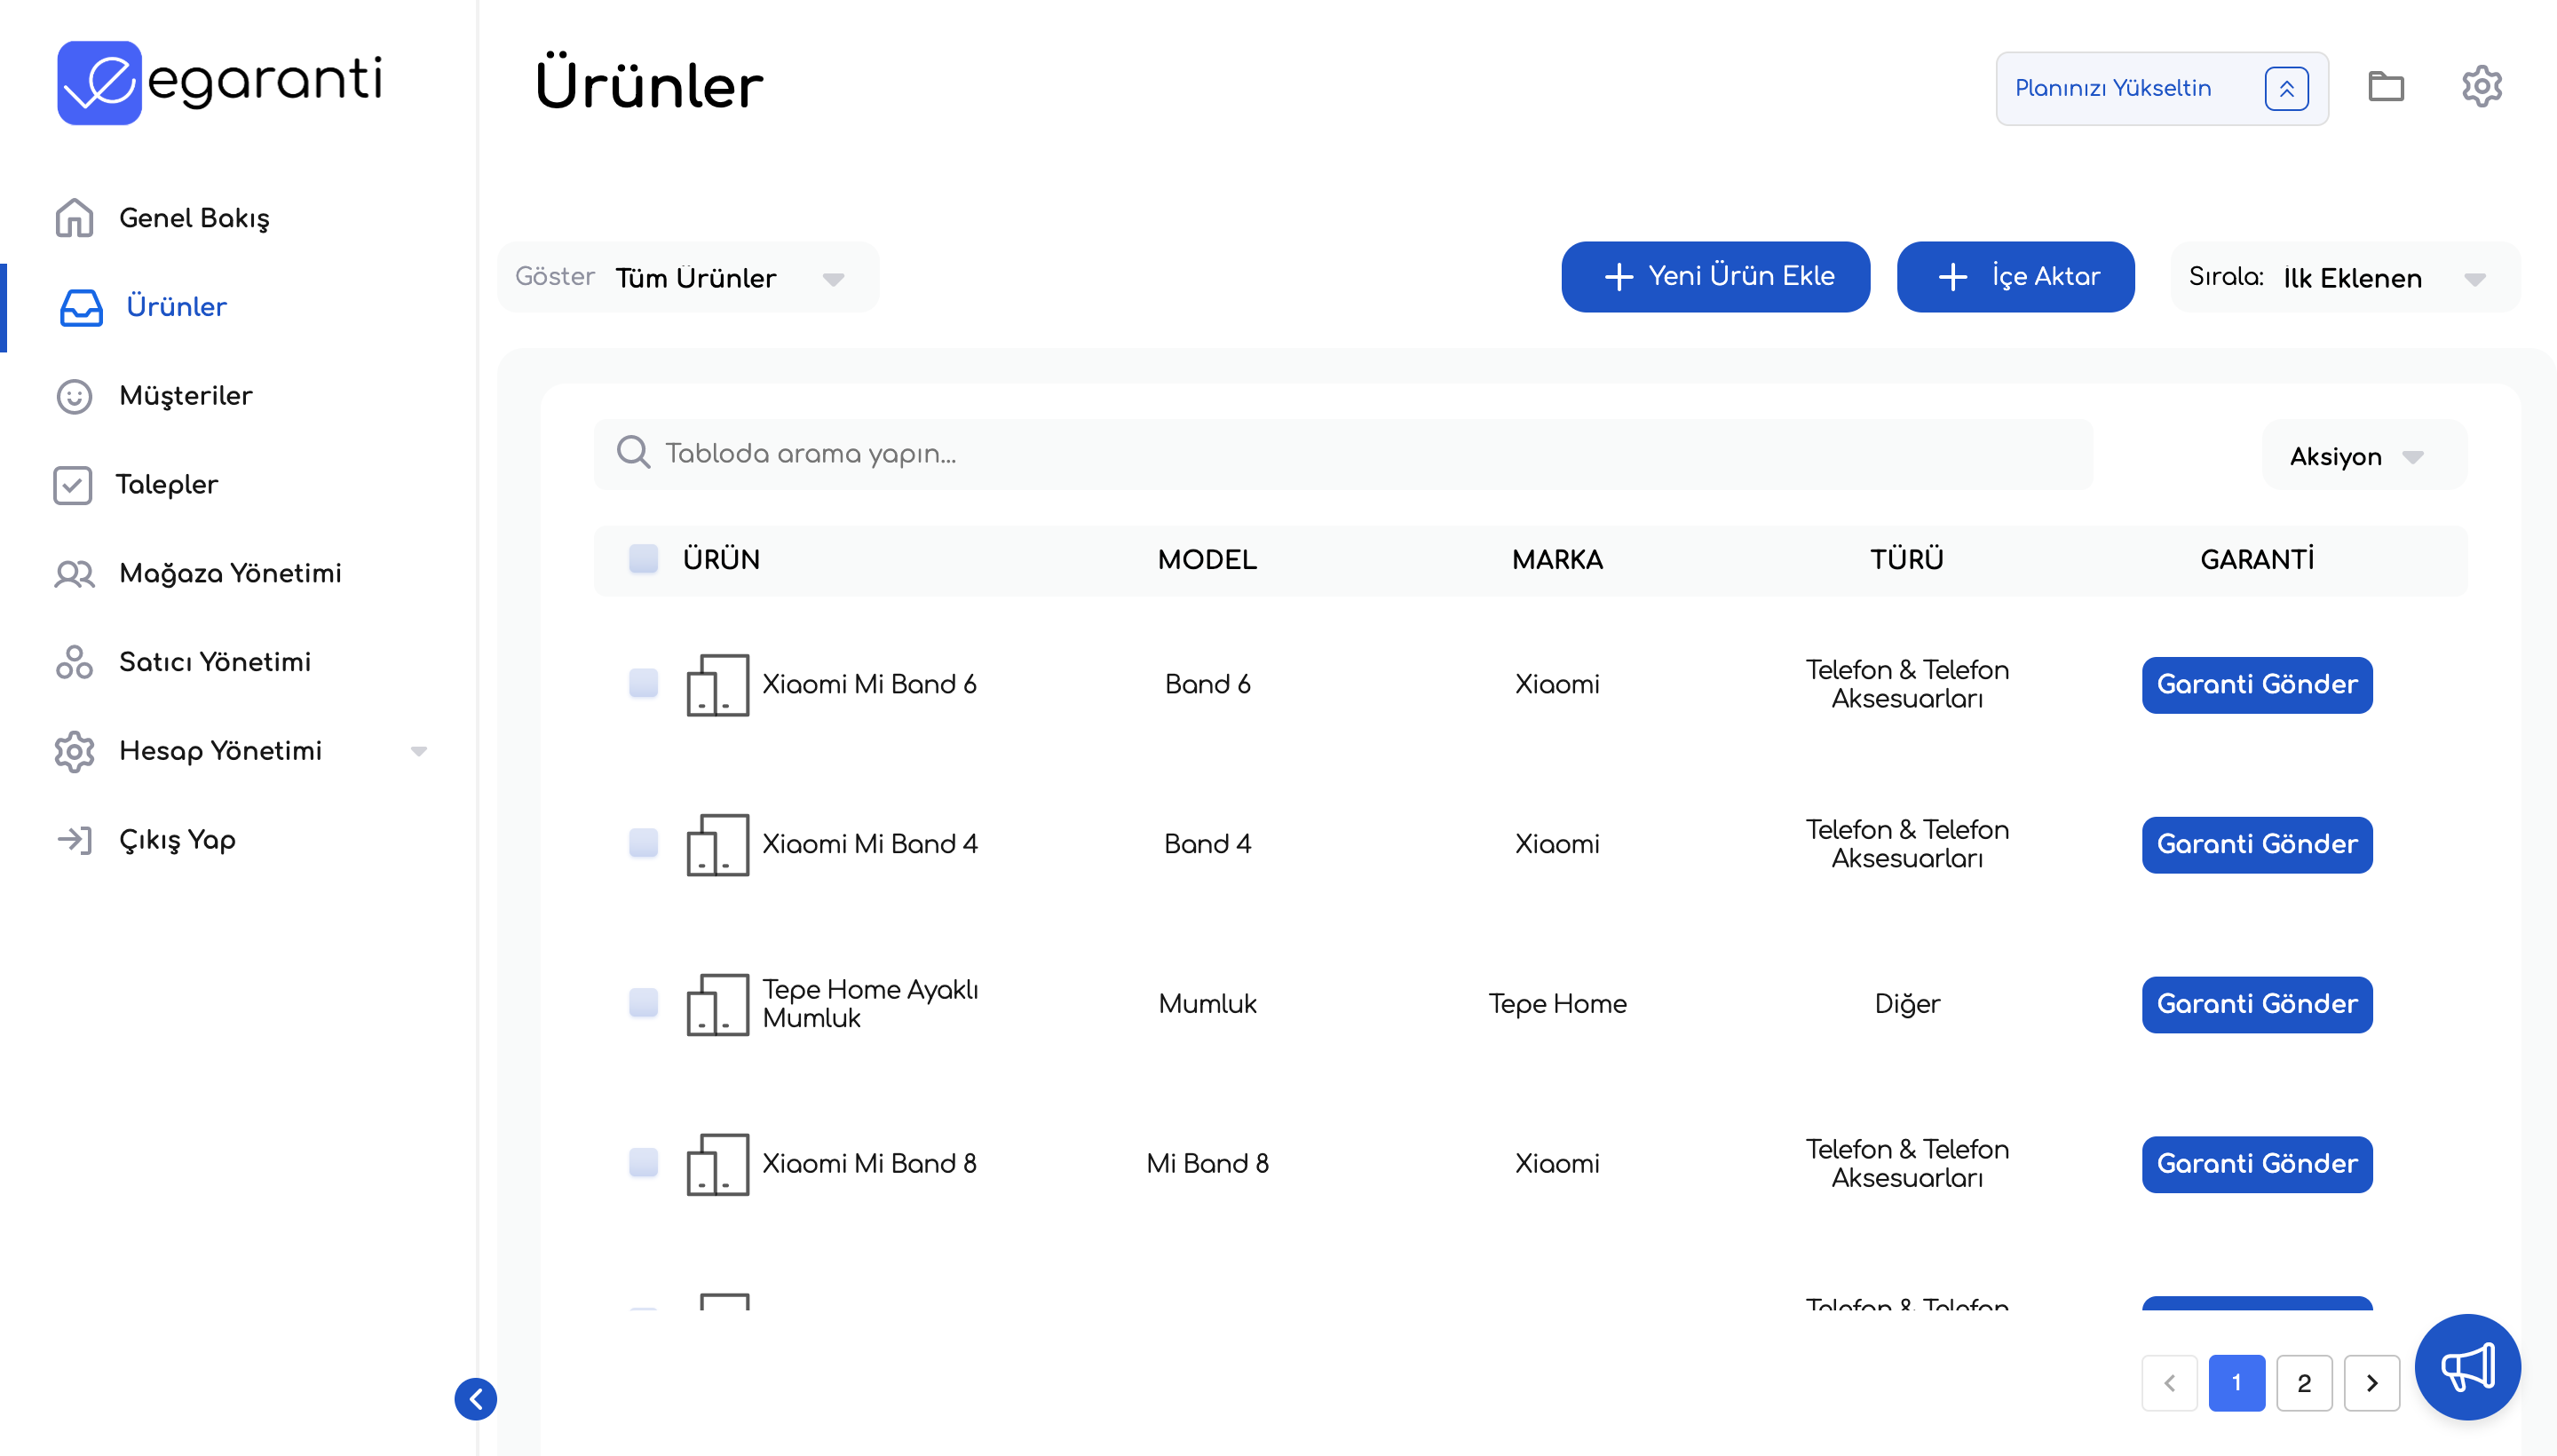This screenshot has height=1456, width=2557.
Task: Open Mağaza Yönetimi menu item
Action: tap(230, 573)
